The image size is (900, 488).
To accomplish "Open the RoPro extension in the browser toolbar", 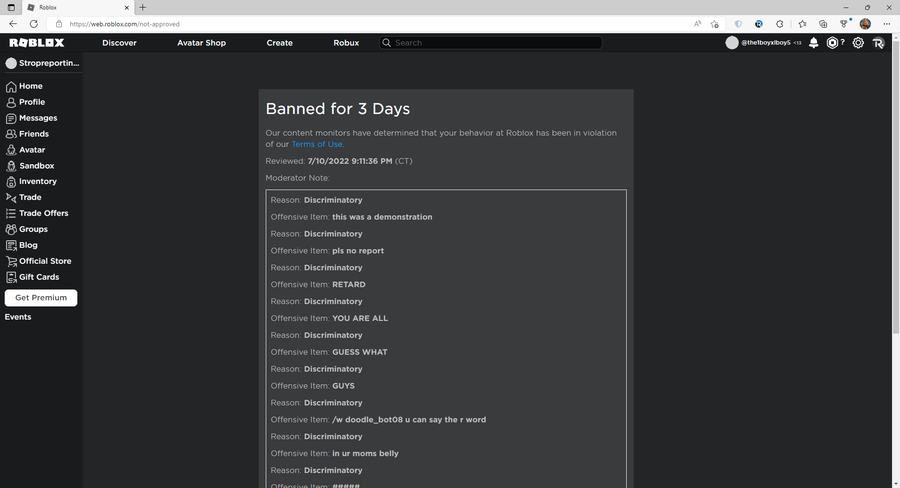I will click(x=759, y=24).
